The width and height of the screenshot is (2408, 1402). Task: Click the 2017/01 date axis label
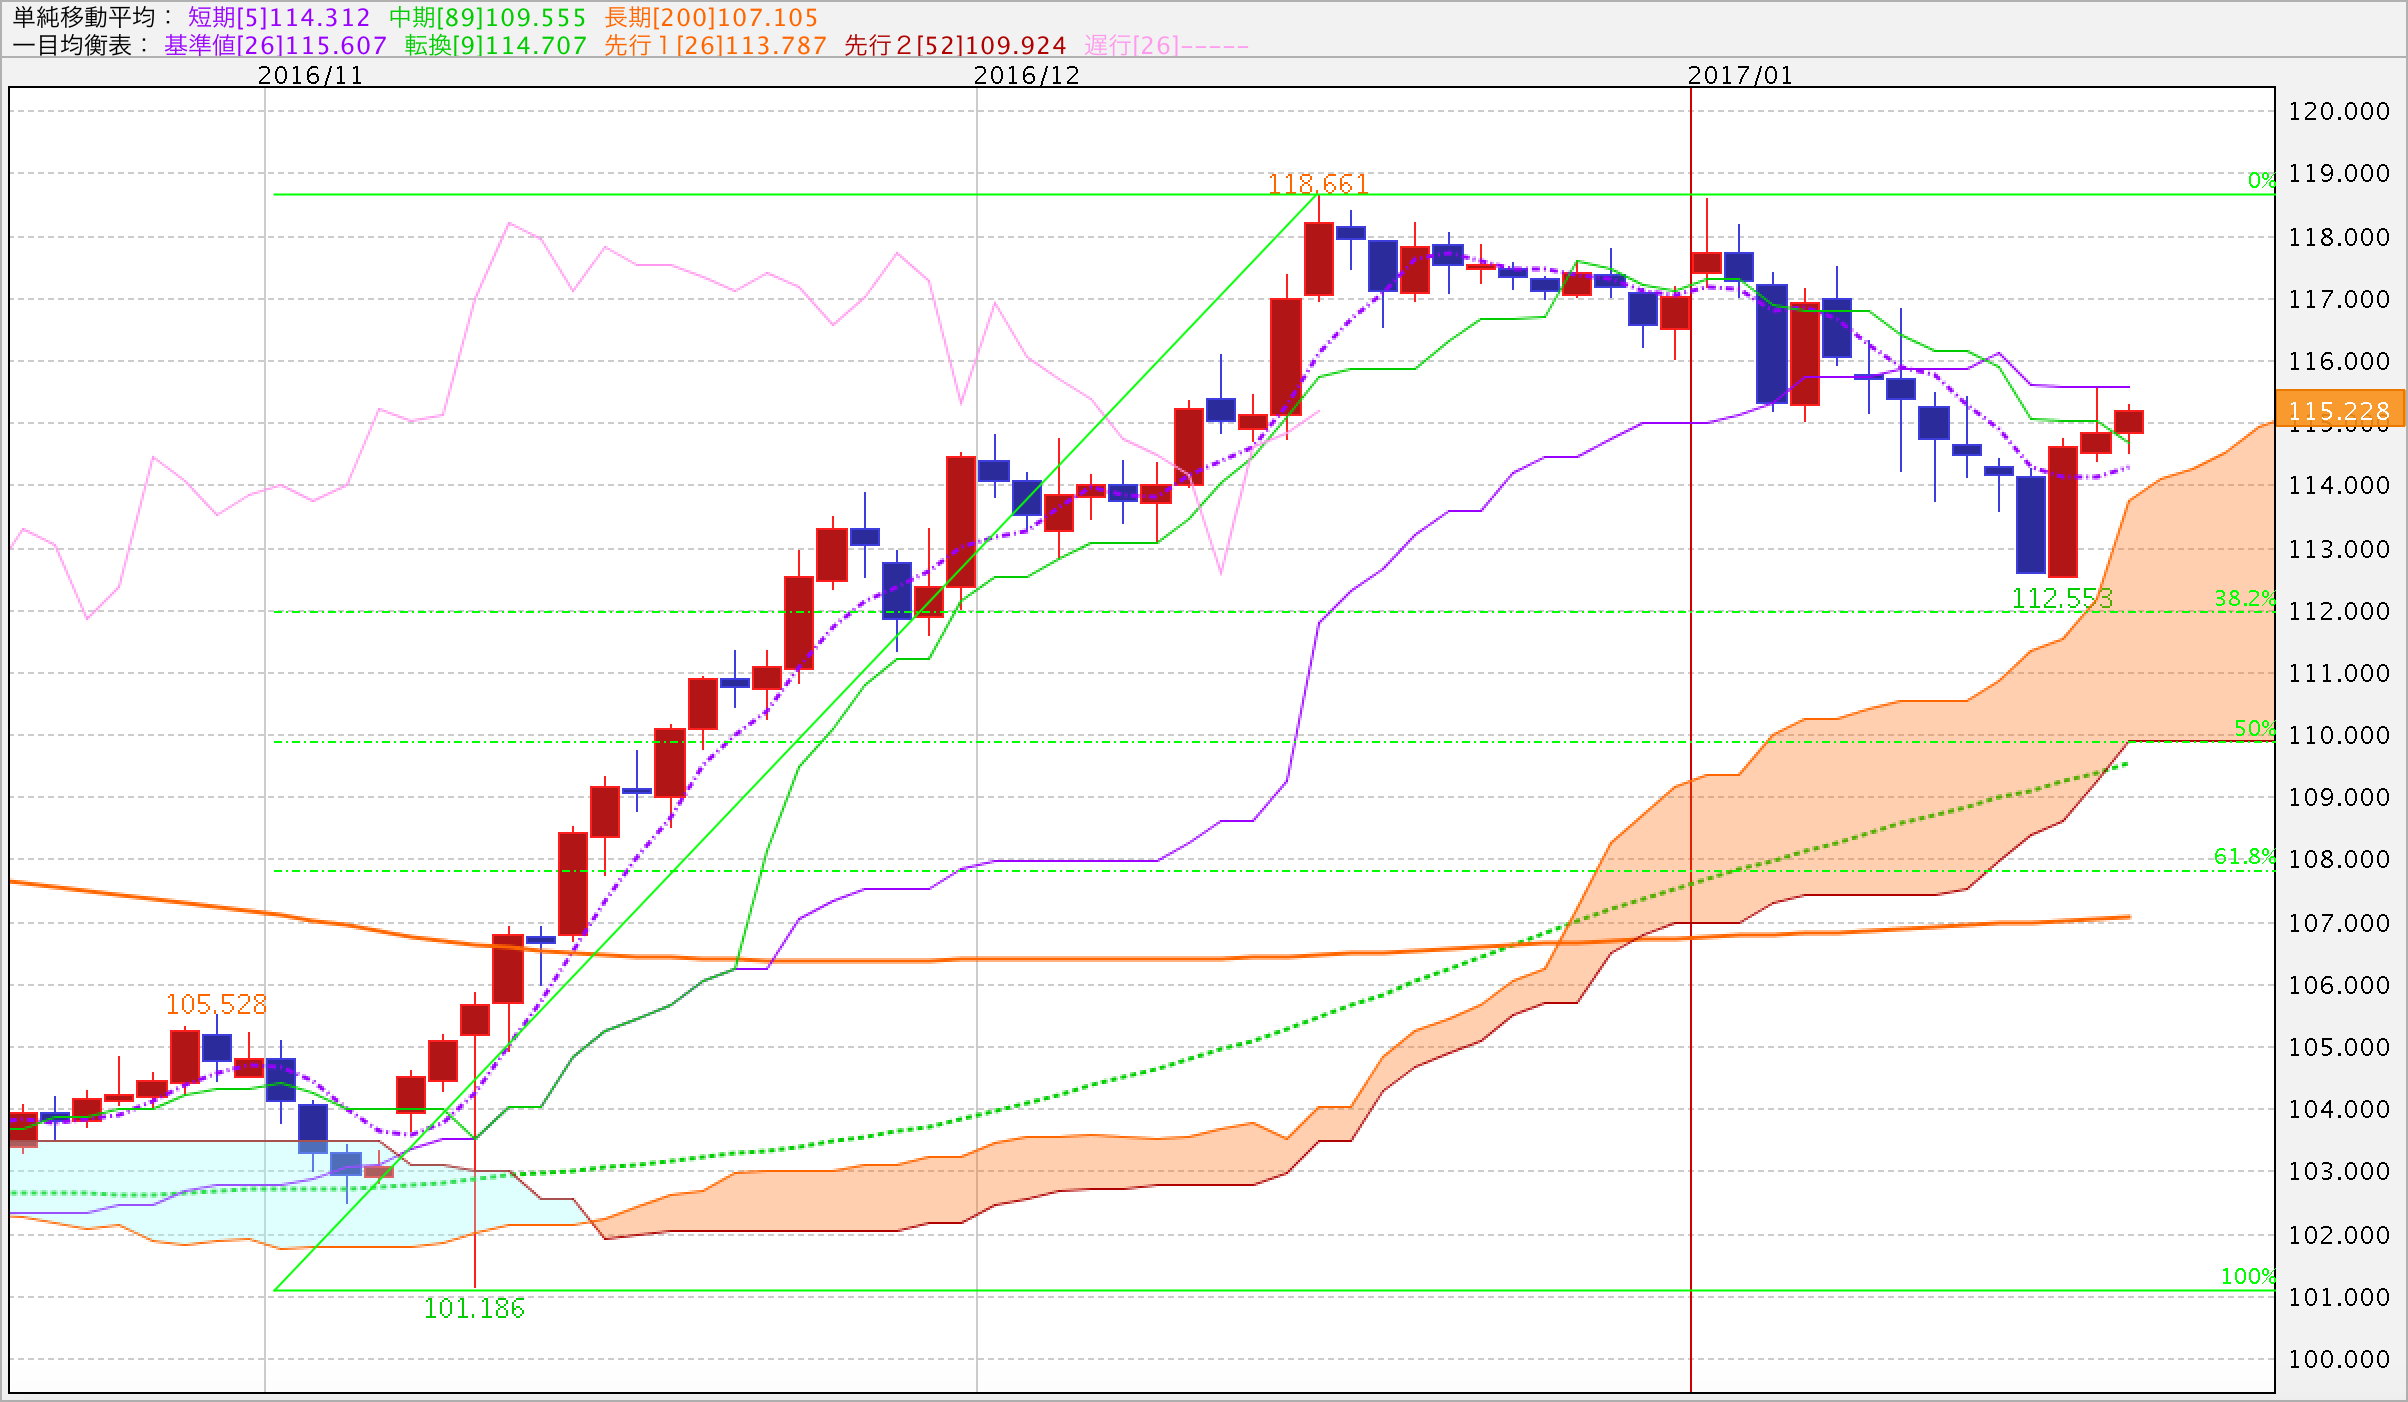[x=1740, y=75]
